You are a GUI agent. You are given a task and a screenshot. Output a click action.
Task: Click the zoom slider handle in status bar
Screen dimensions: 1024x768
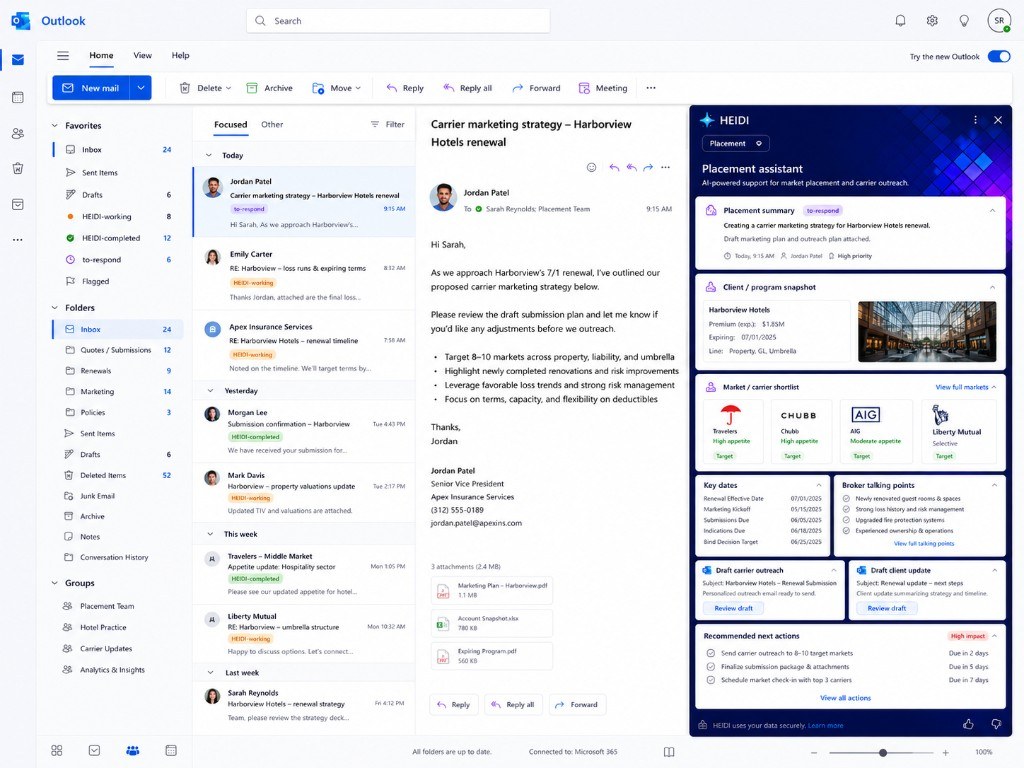883,752
